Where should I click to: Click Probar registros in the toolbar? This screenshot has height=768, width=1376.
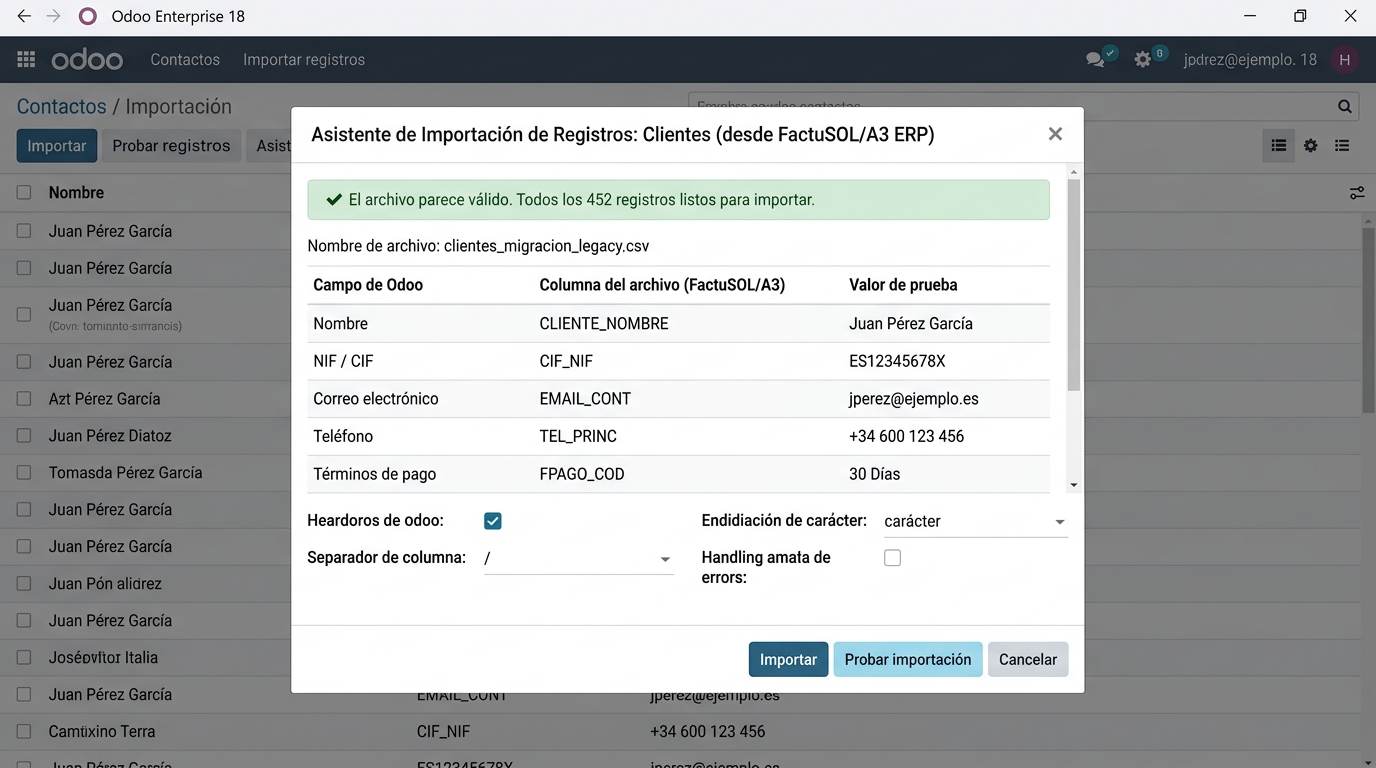(x=171, y=146)
